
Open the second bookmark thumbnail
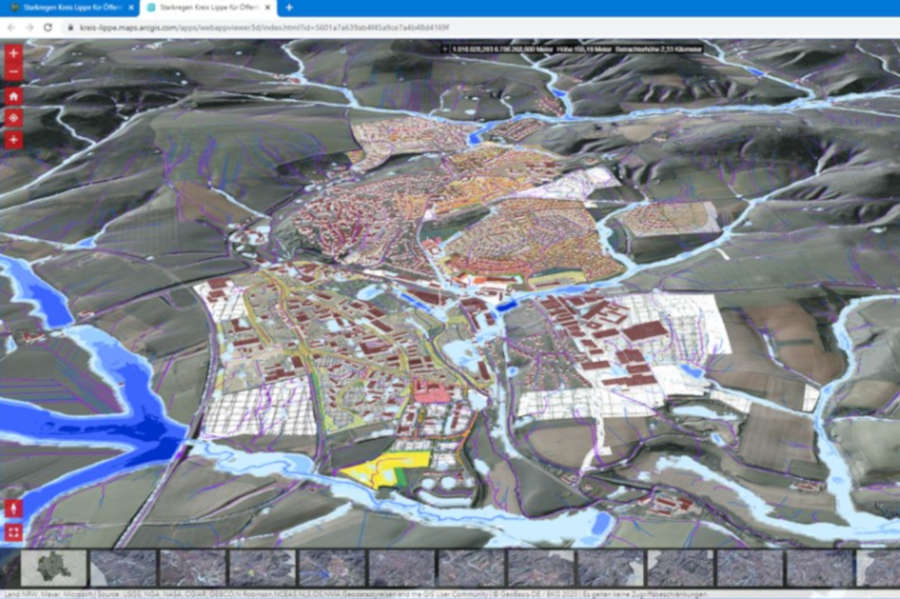click(x=123, y=568)
